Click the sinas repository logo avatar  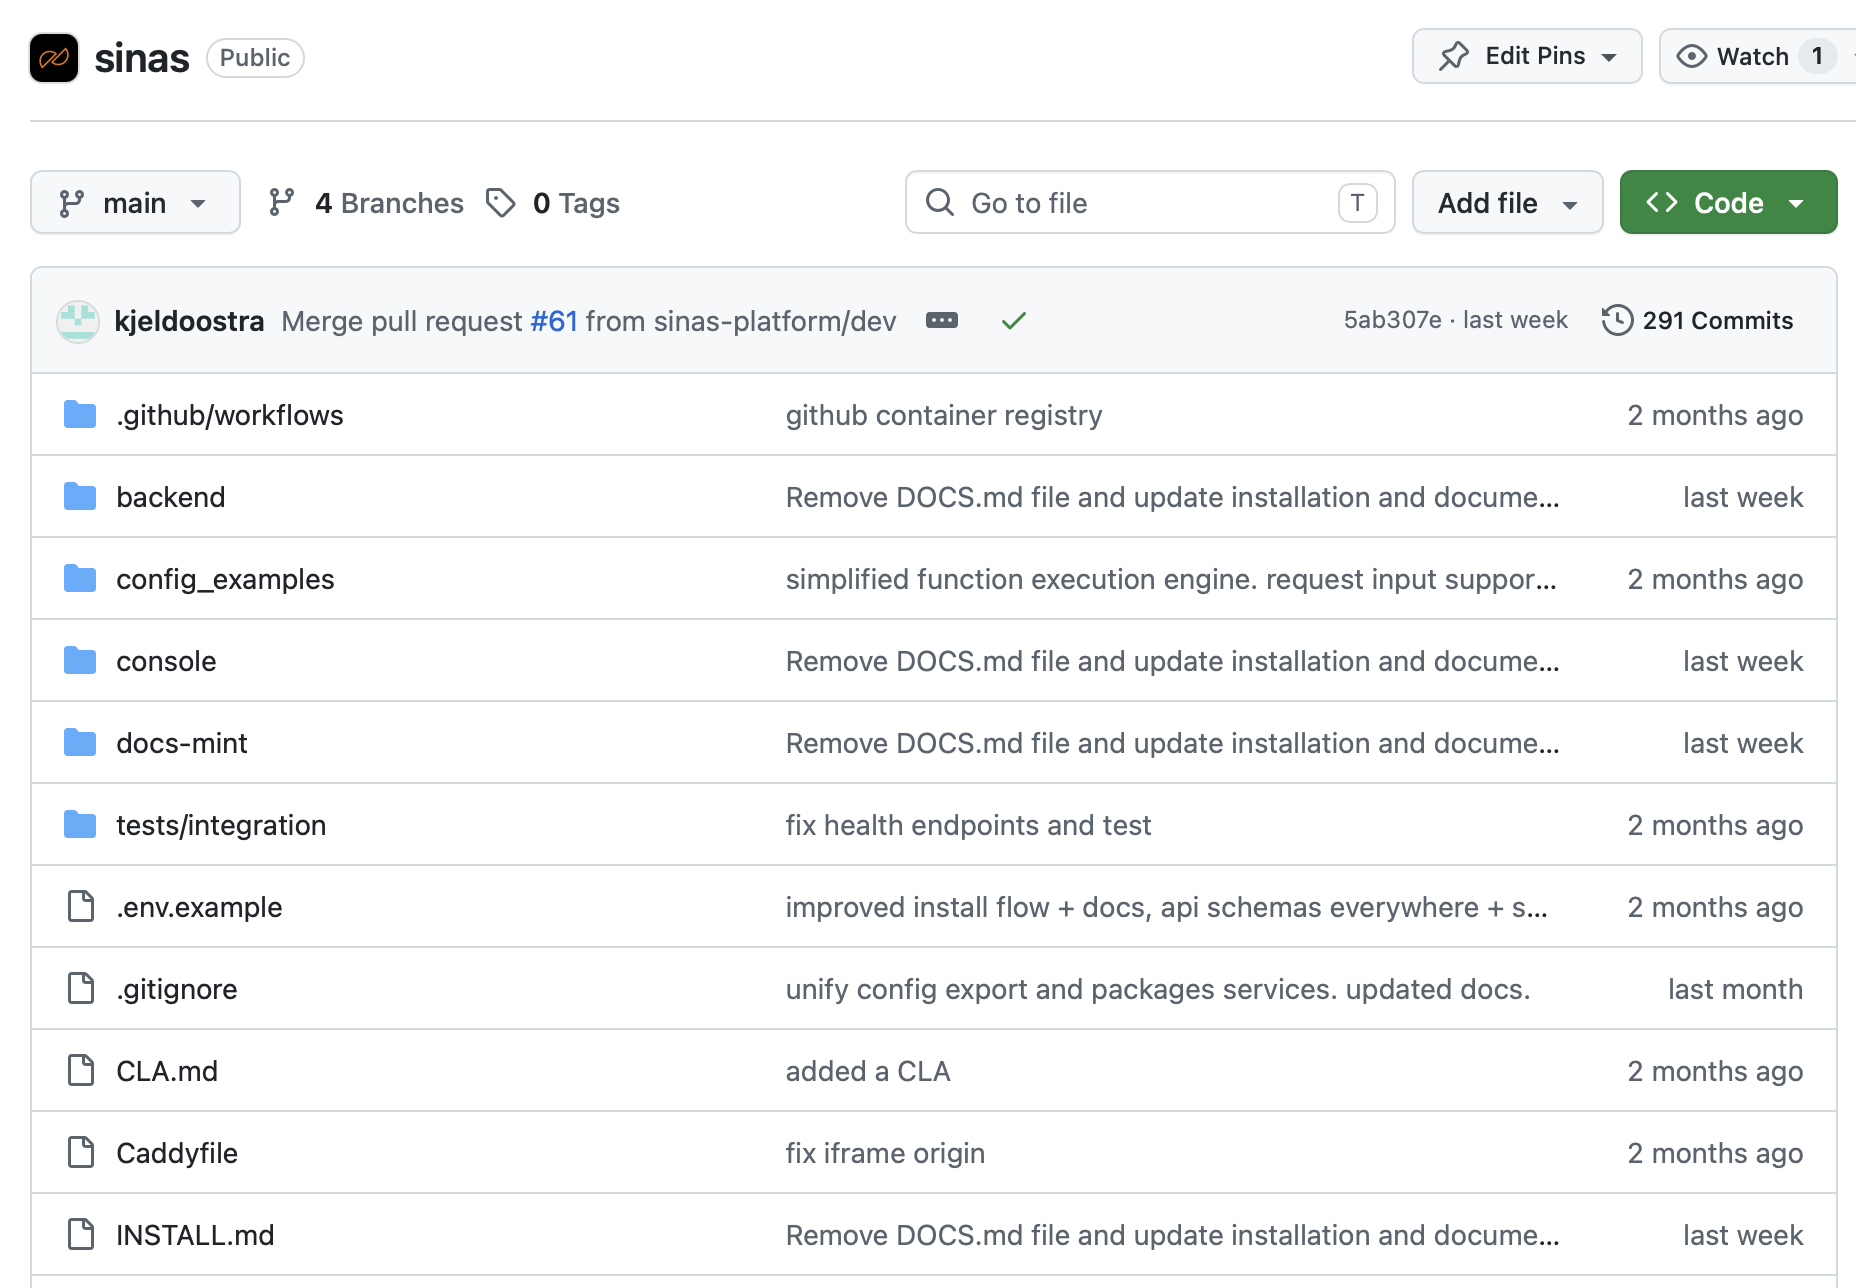(x=54, y=58)
